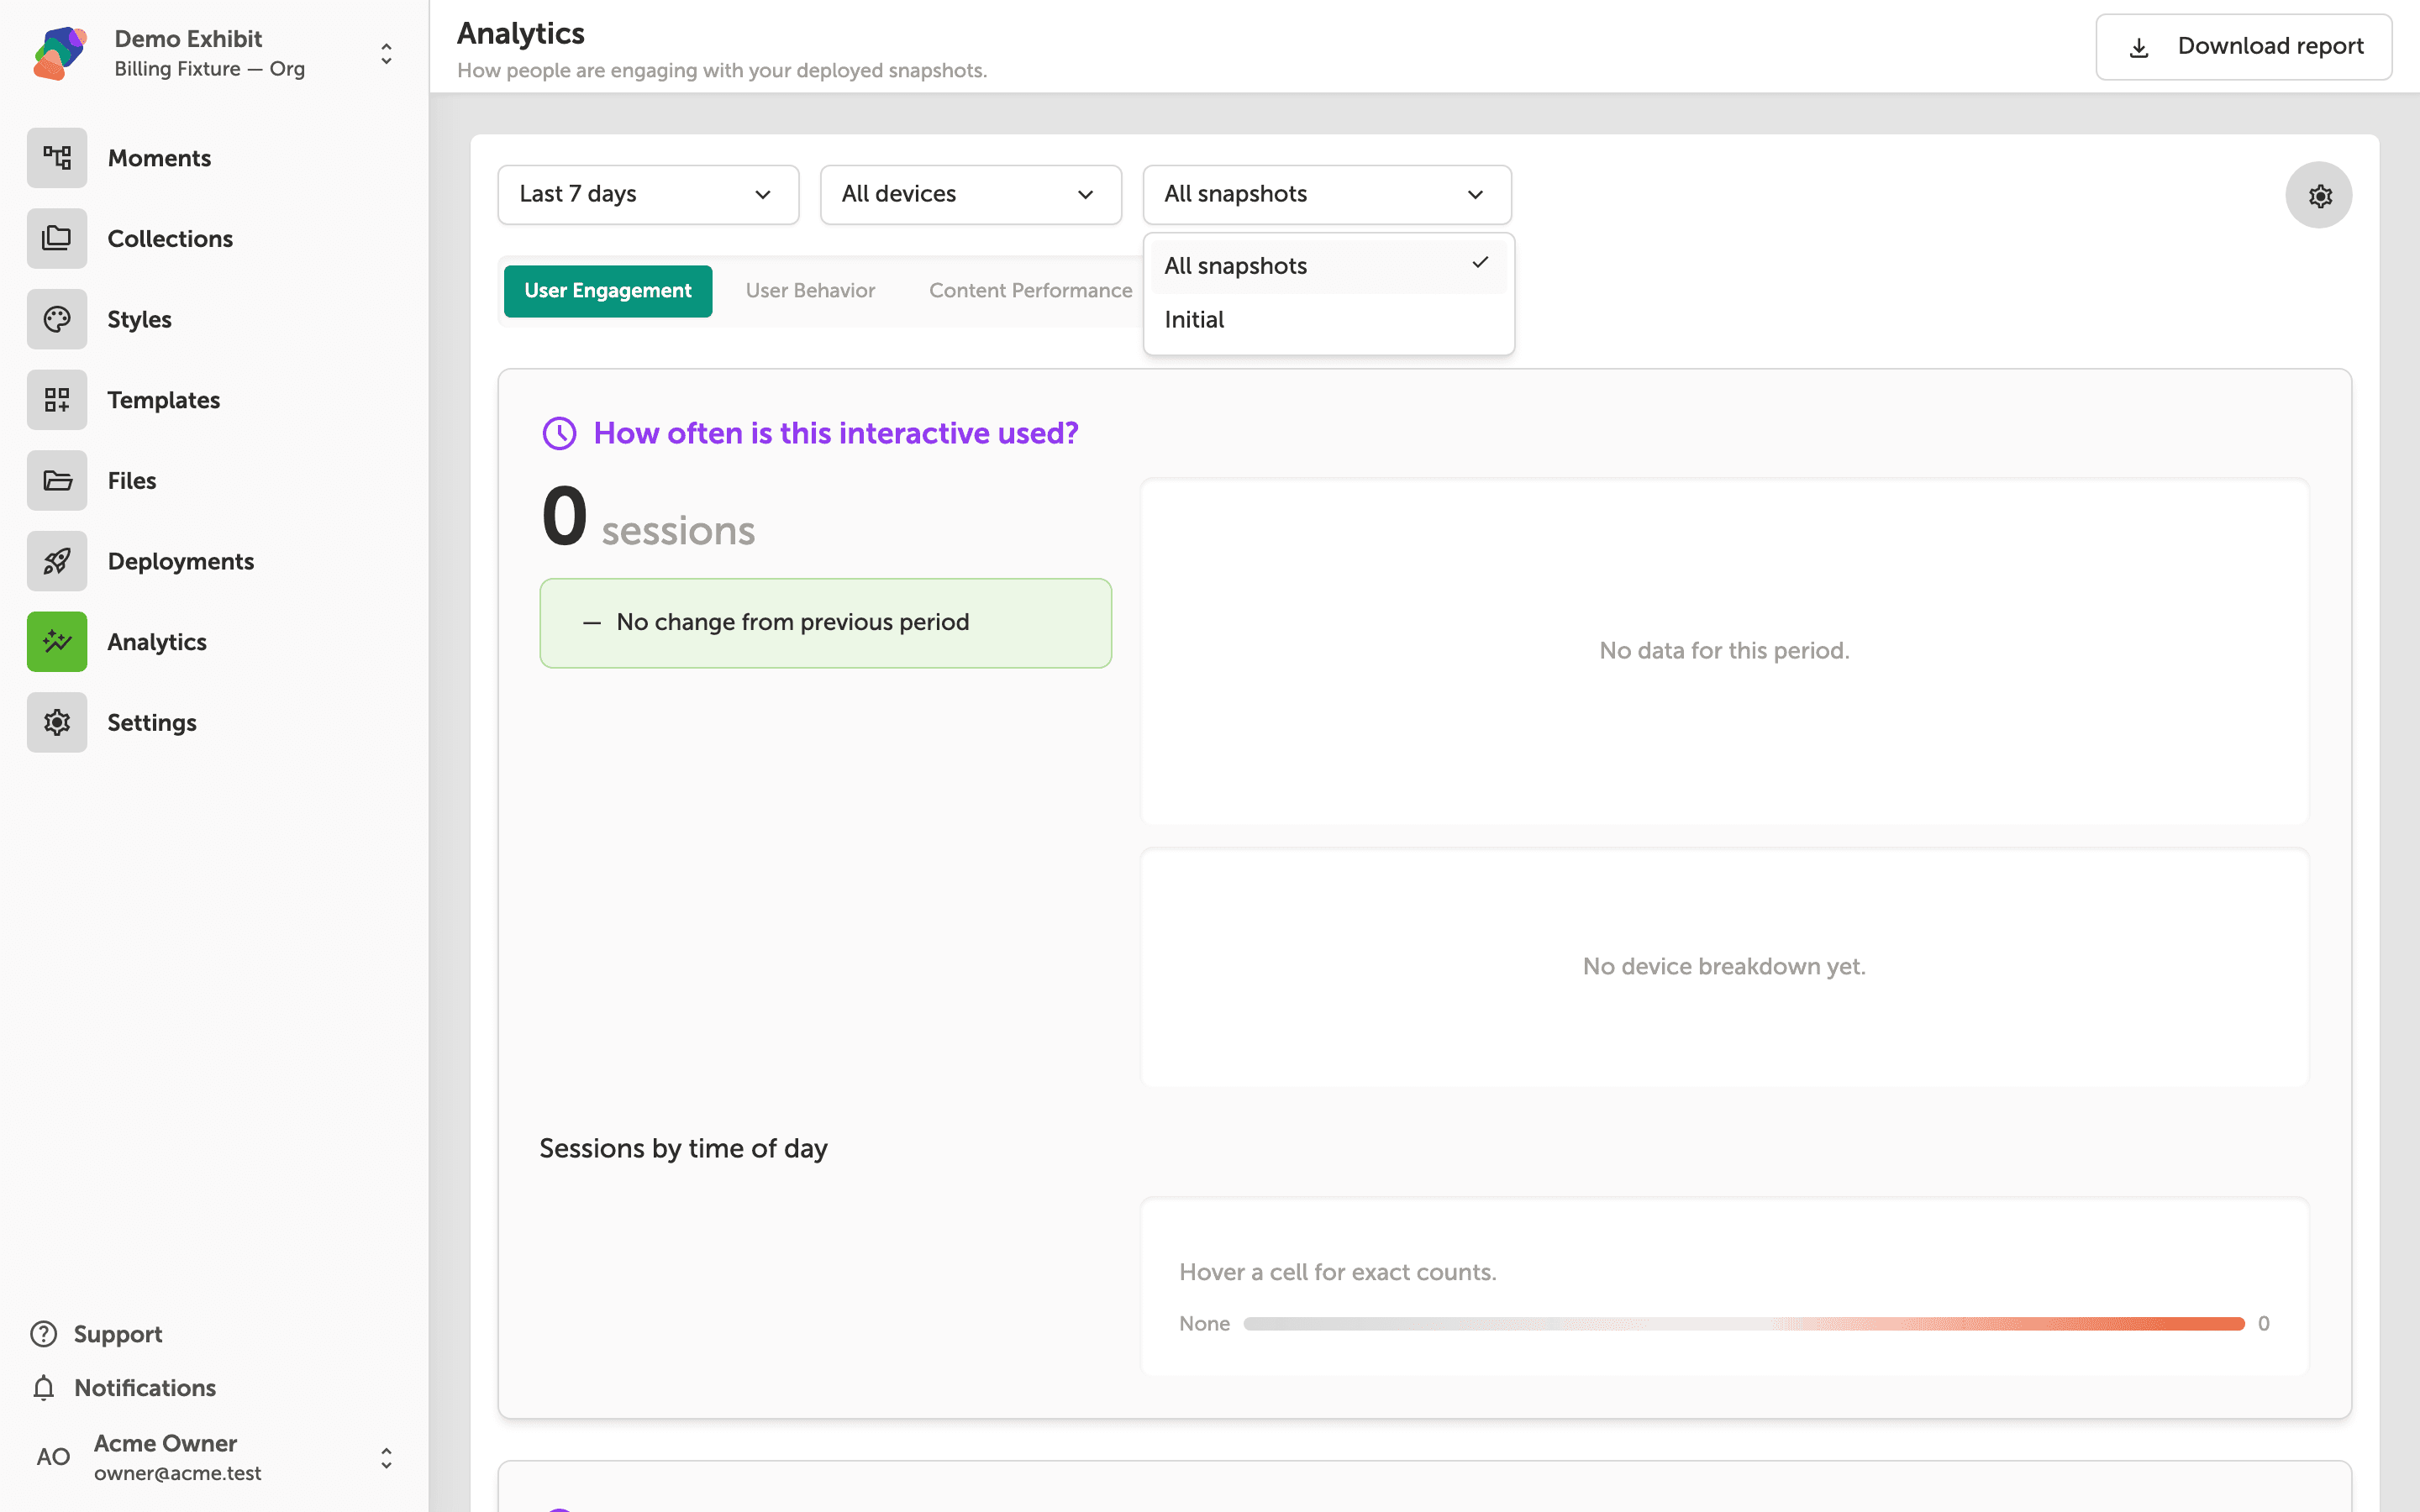Viewport: 2420px width, 1512px height.
Task: Click owner@acme.test email text
Action: pyautogui.click(x=177, y=1473)
